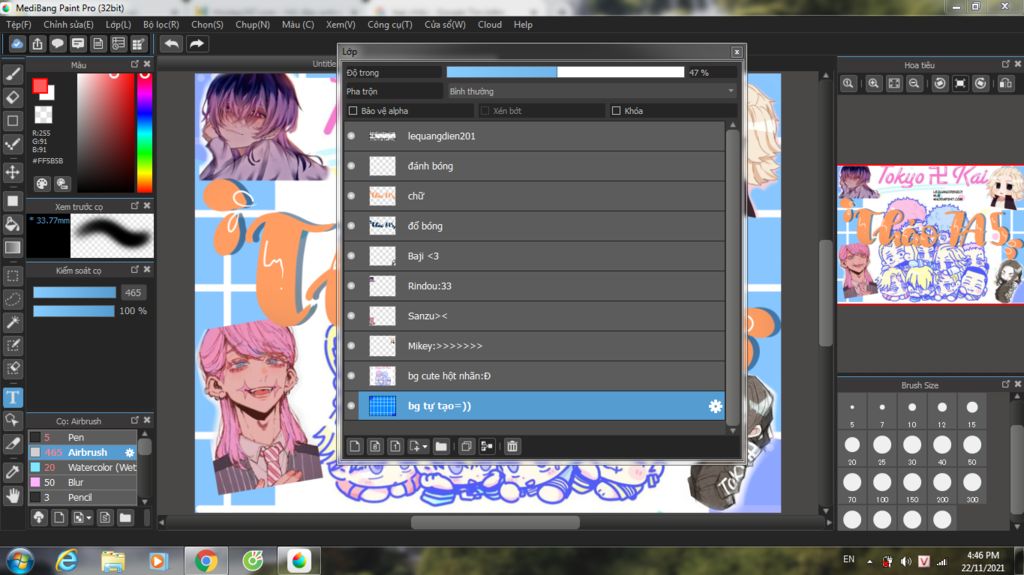1024x575 pixels.
Task: Select the Hand tool
Action: [x=12, y=495]
